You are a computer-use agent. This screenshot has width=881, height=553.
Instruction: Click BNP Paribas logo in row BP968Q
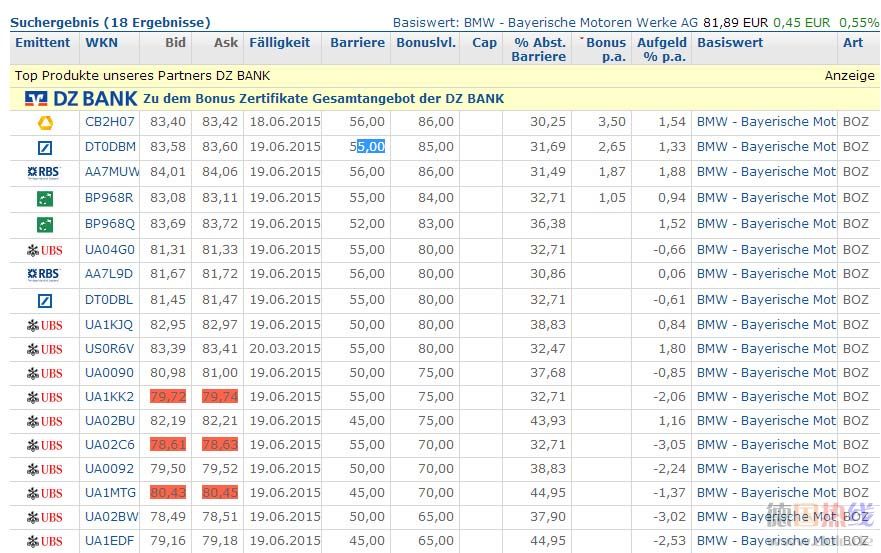point(45,224)
